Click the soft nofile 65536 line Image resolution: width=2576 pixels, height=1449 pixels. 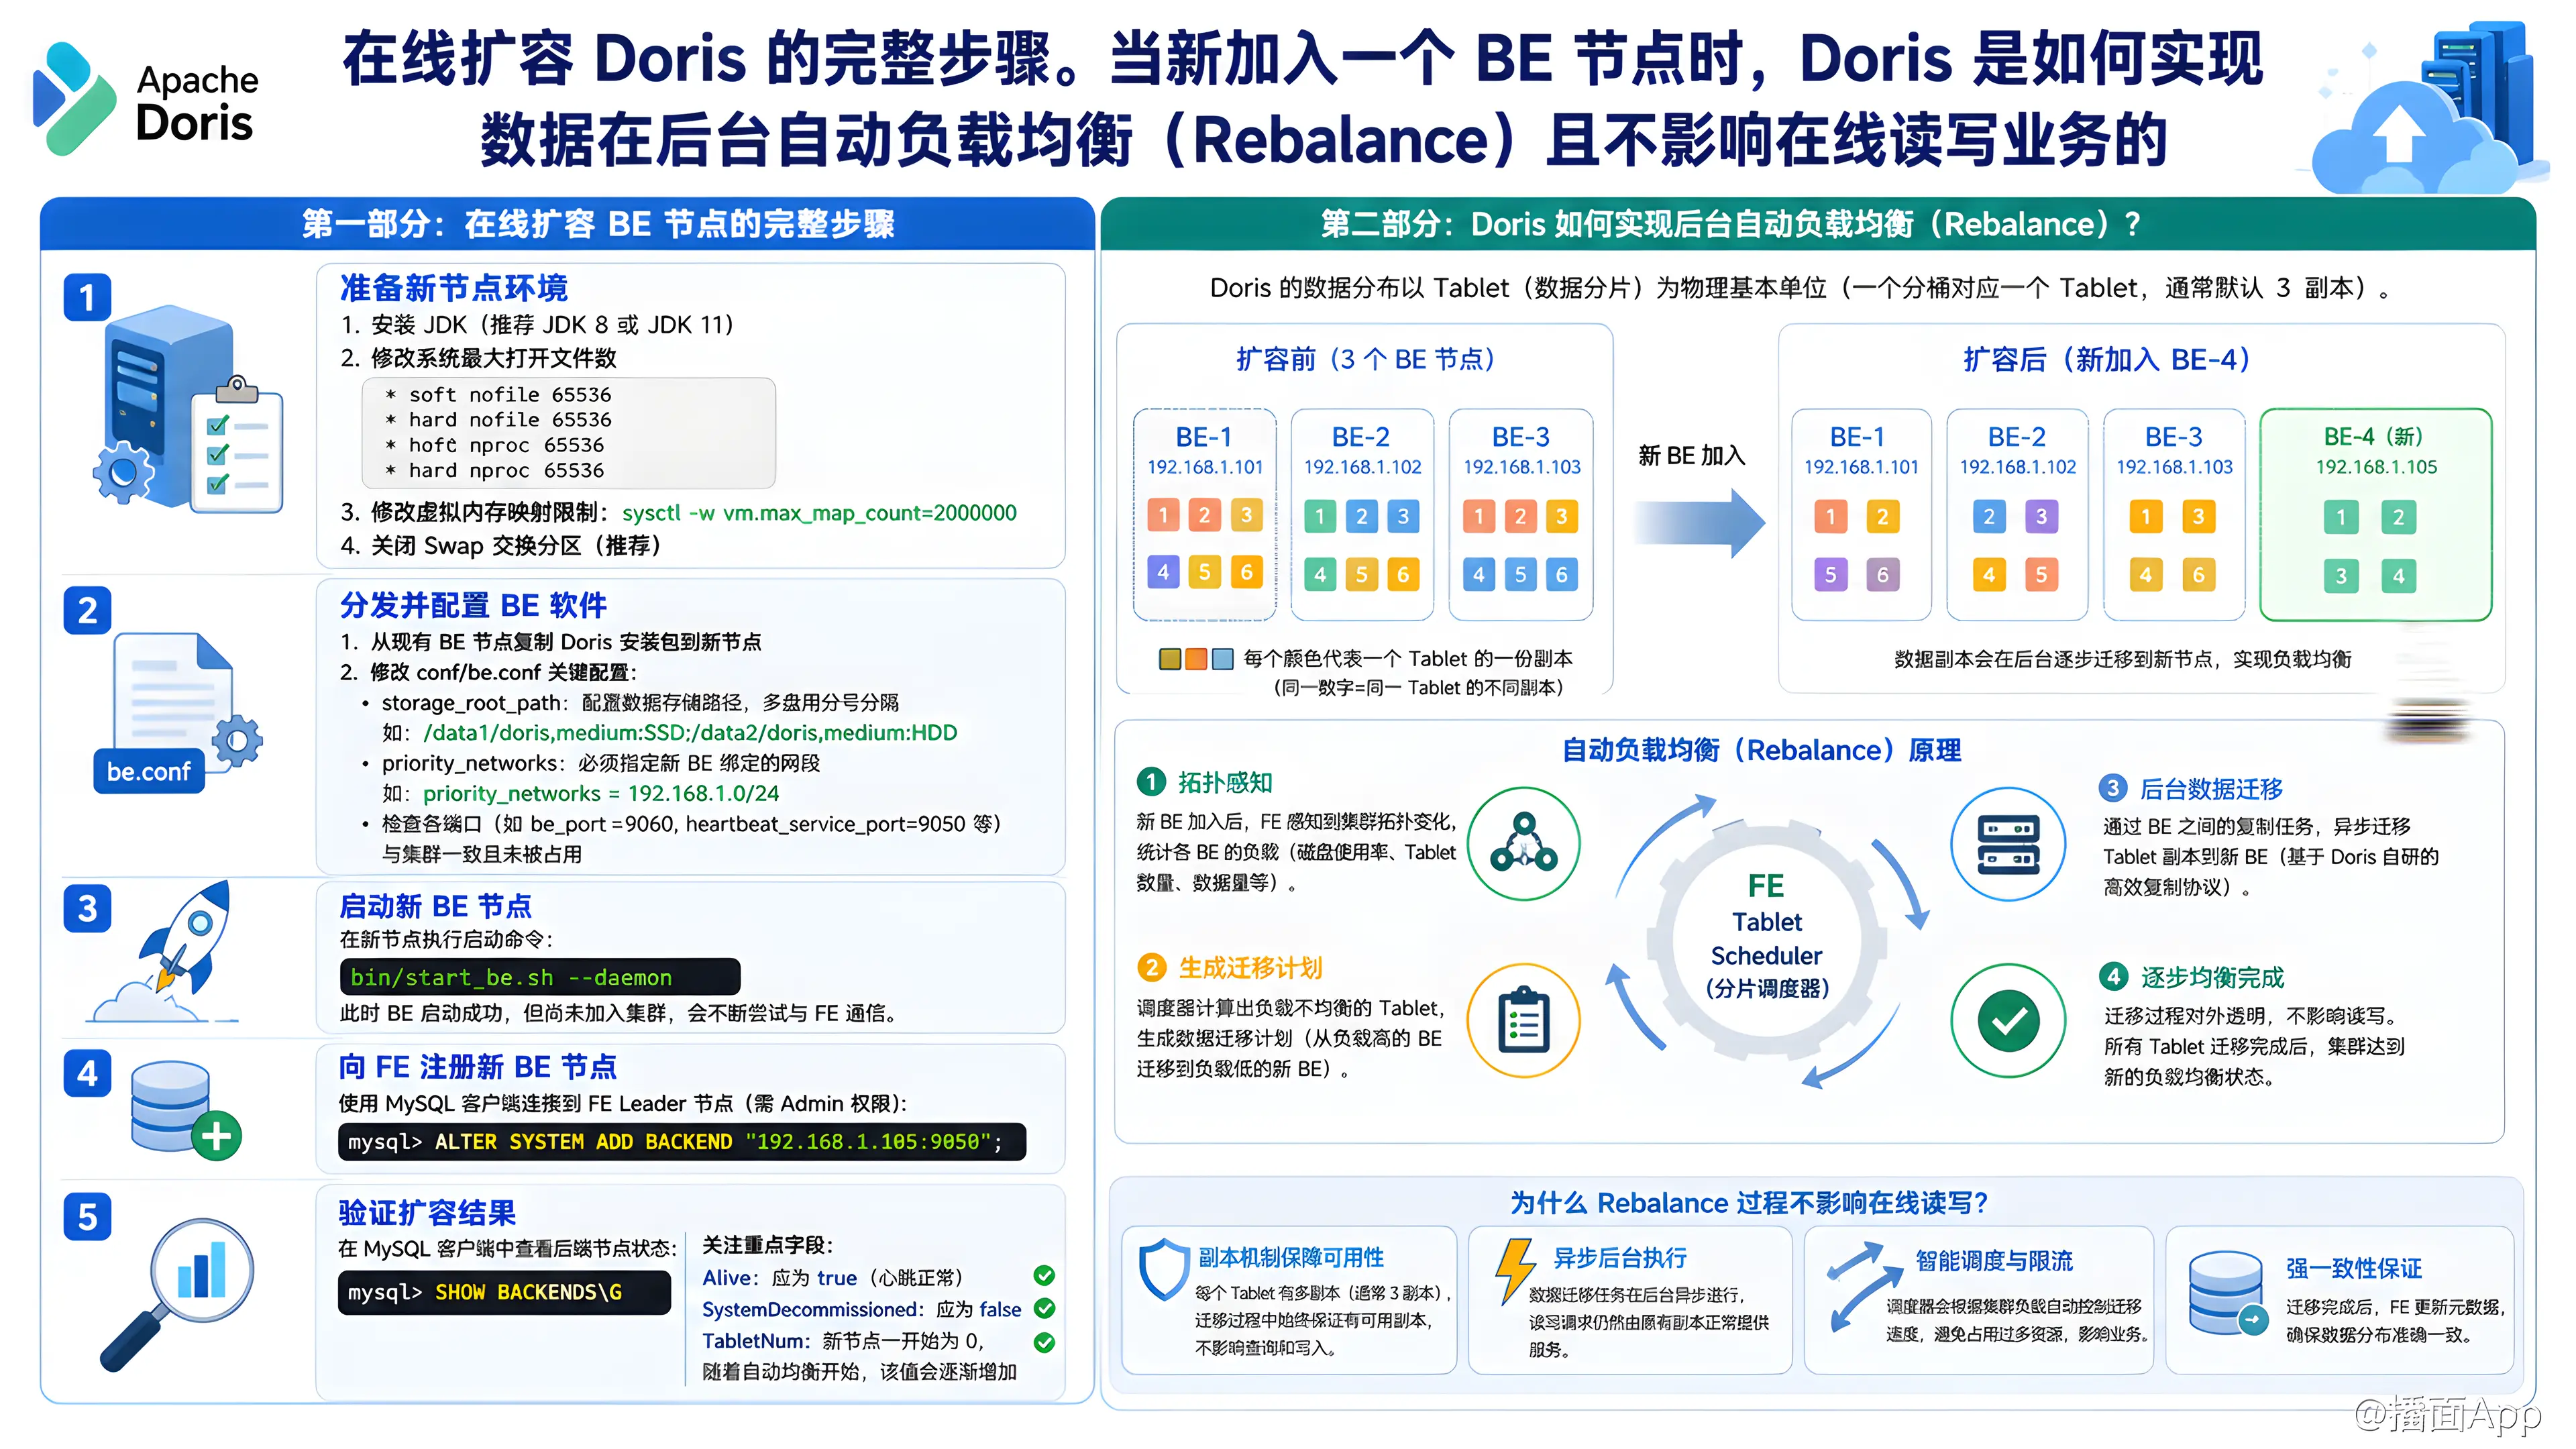coord(498,395)
